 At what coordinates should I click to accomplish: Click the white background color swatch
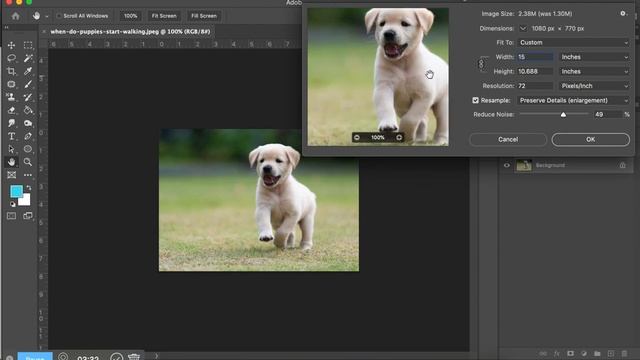click(x=25, y=200)
